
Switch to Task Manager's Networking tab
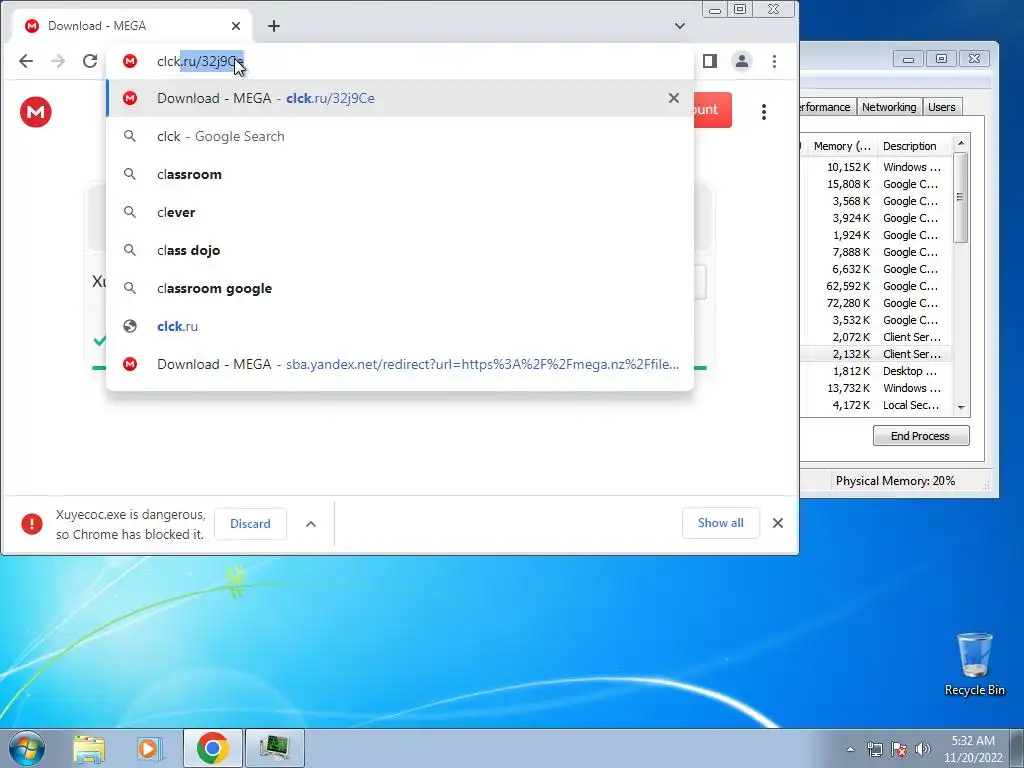tap(888, 107)
